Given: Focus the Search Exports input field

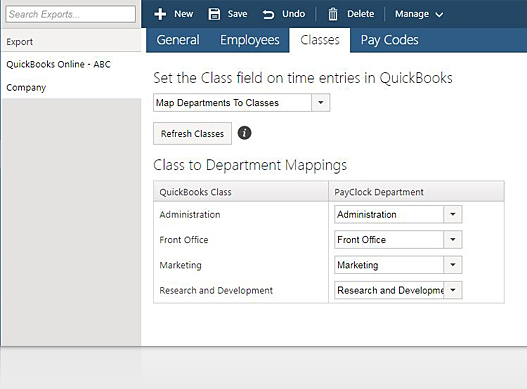Looking at the screenshot, I should (71, 14).
